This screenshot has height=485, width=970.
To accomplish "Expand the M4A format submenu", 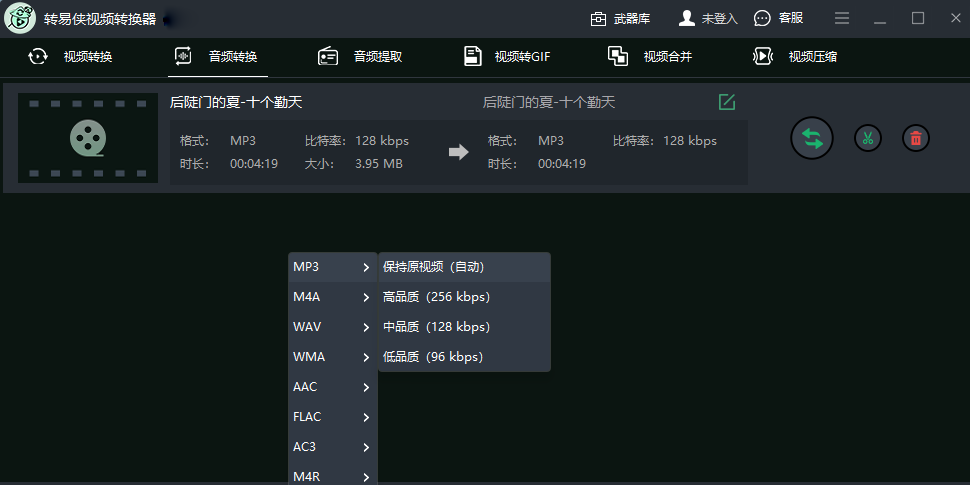I will click(332, 297).
